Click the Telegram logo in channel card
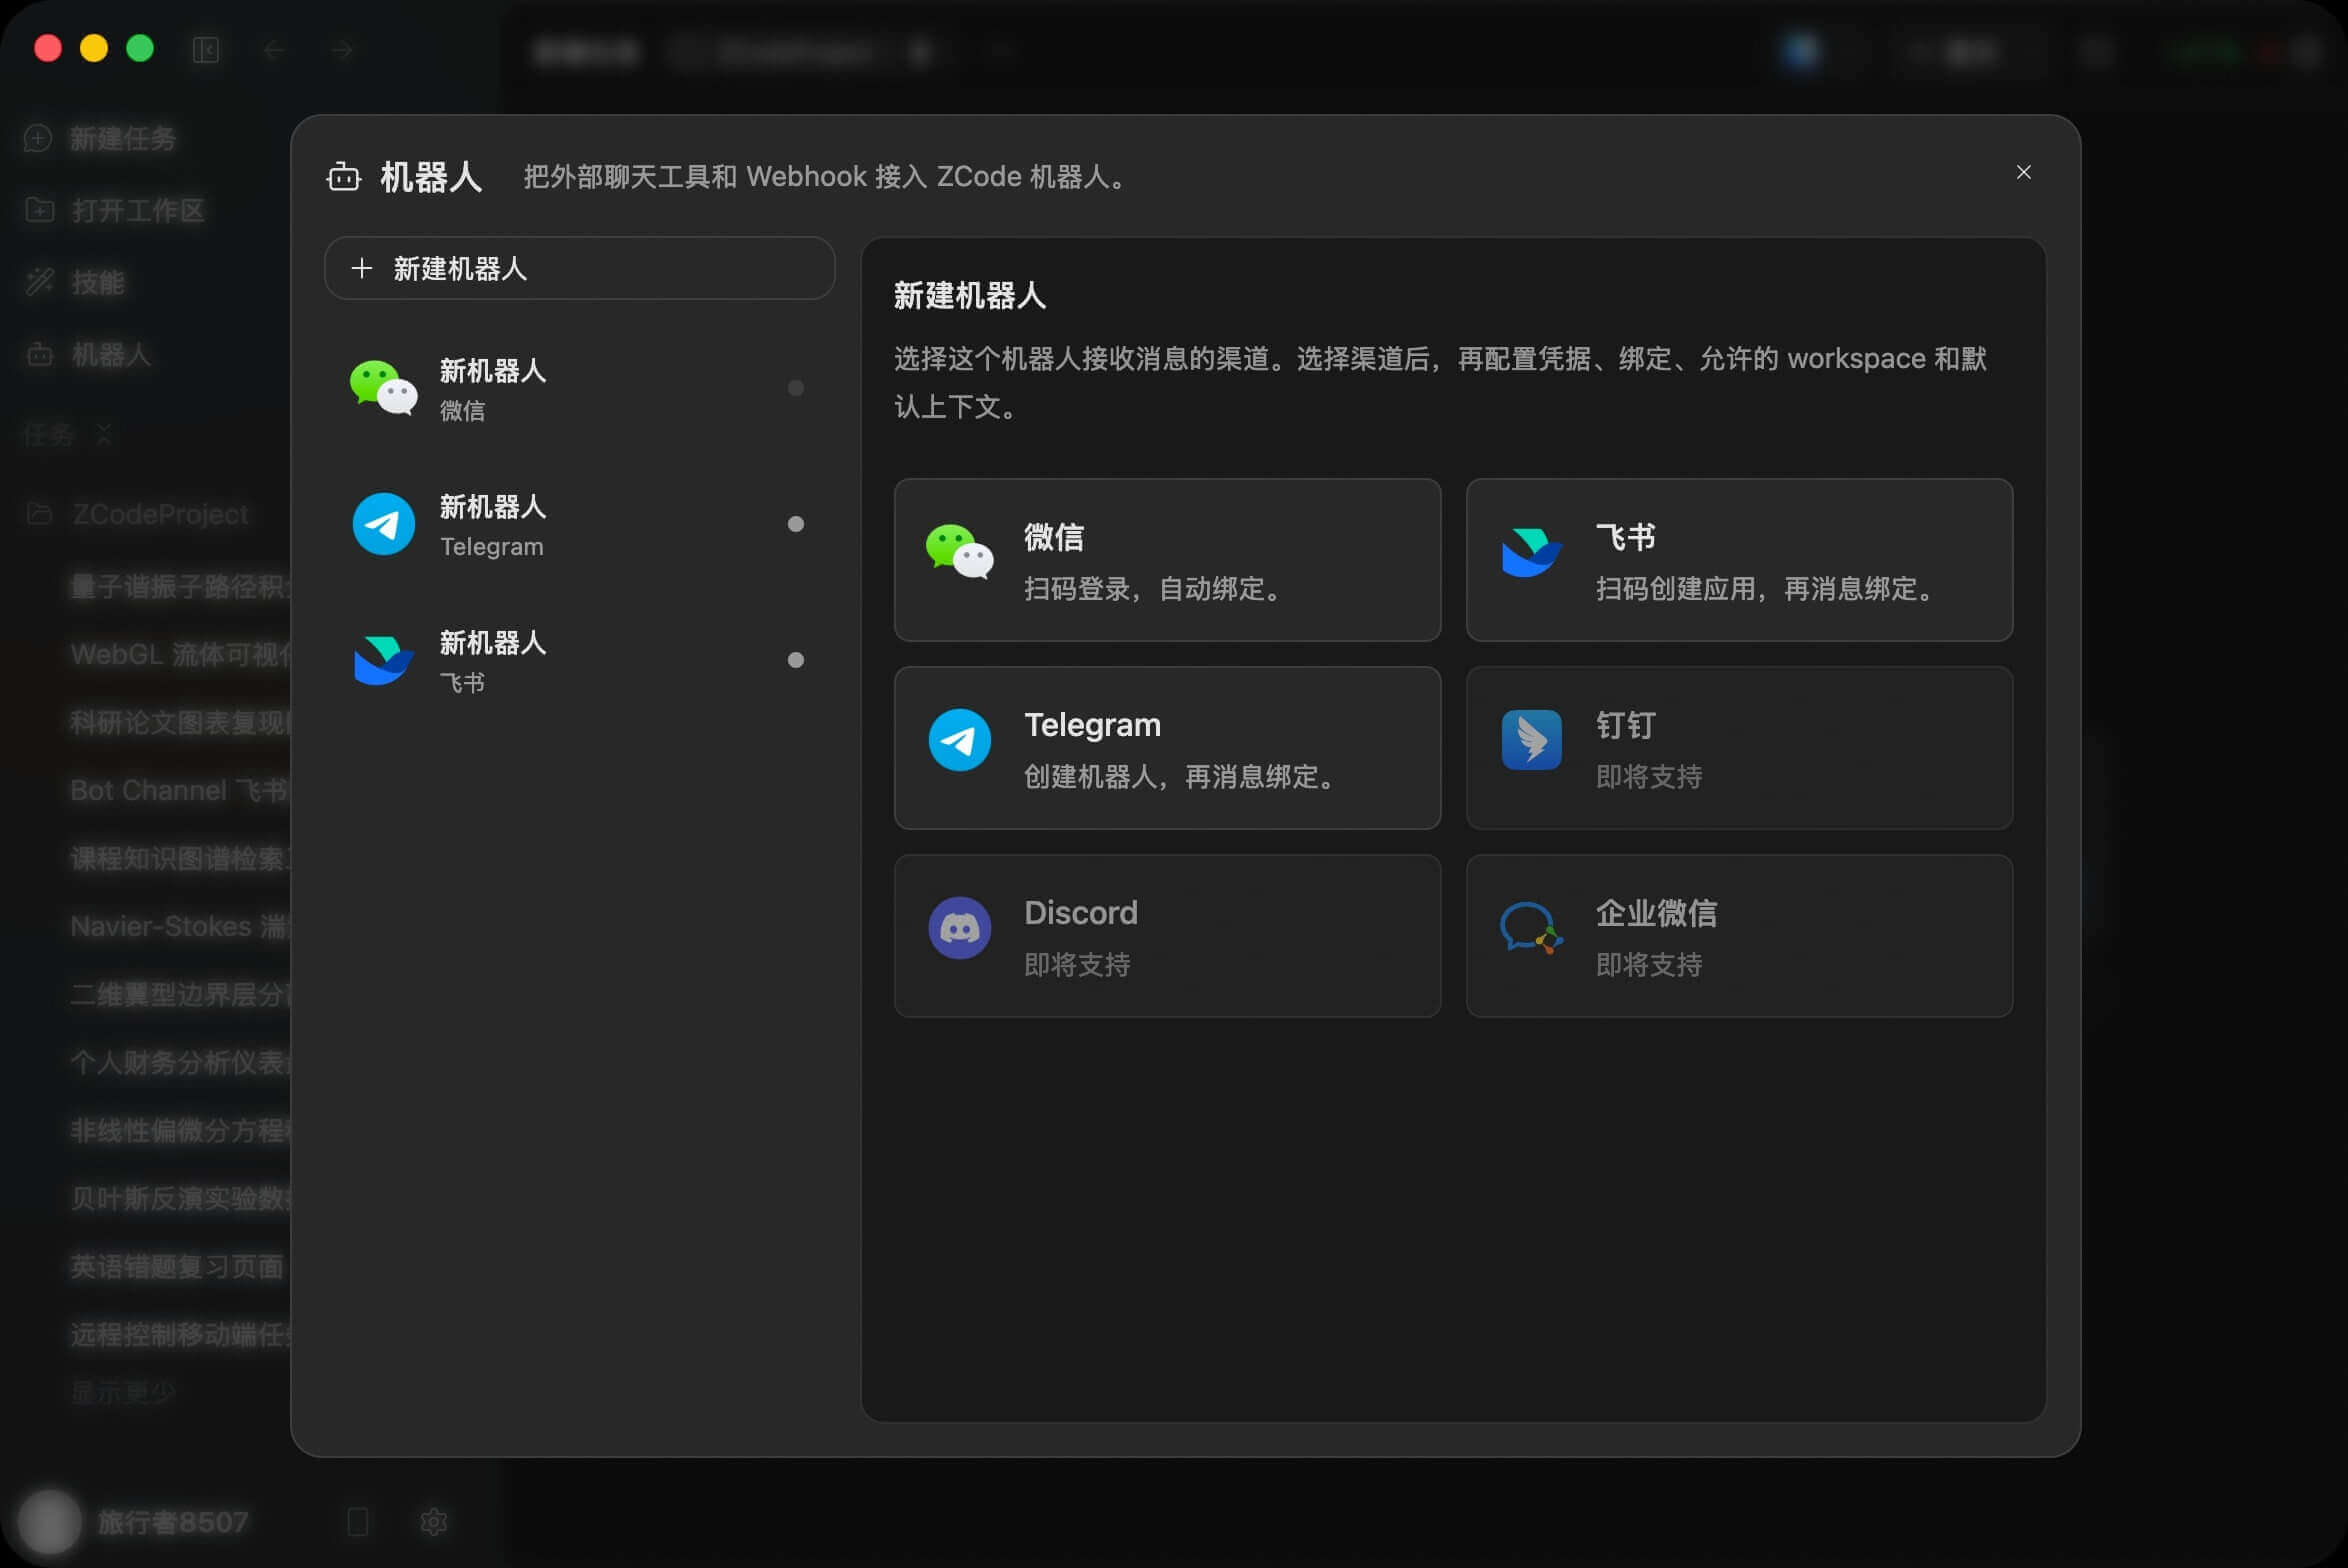 (x=959, y=740)
